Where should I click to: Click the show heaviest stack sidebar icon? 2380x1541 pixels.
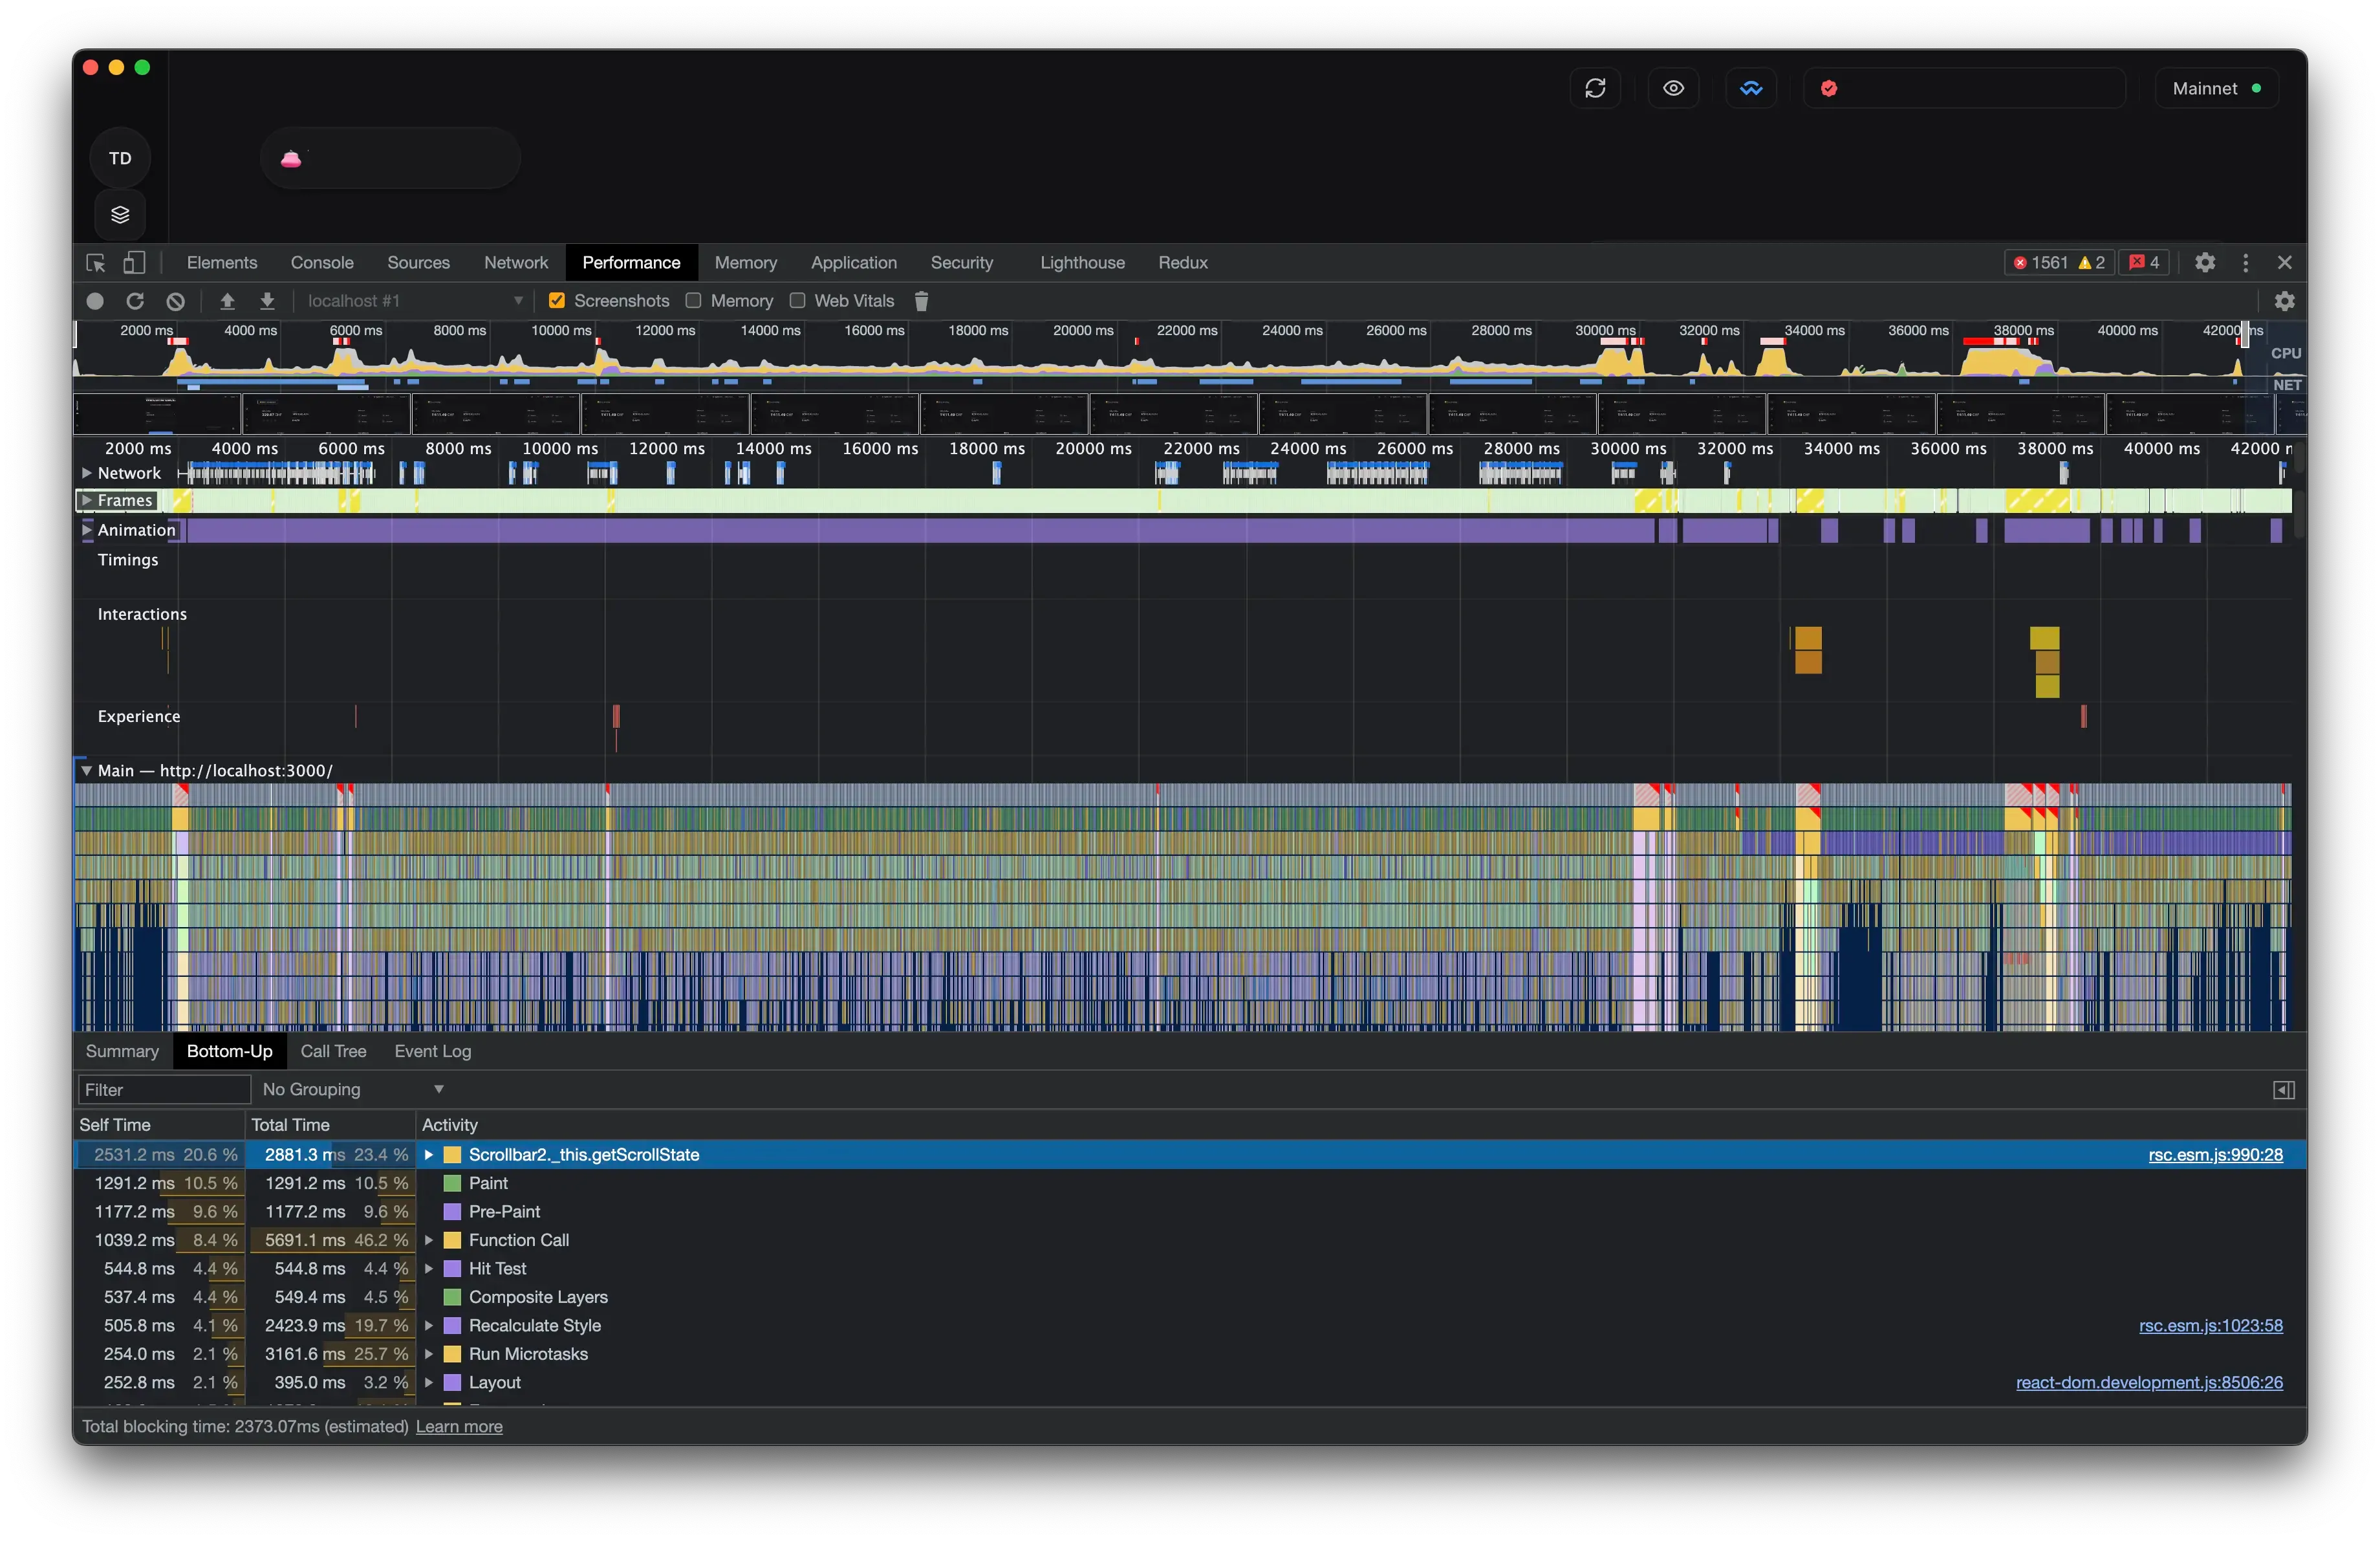2284,1090
